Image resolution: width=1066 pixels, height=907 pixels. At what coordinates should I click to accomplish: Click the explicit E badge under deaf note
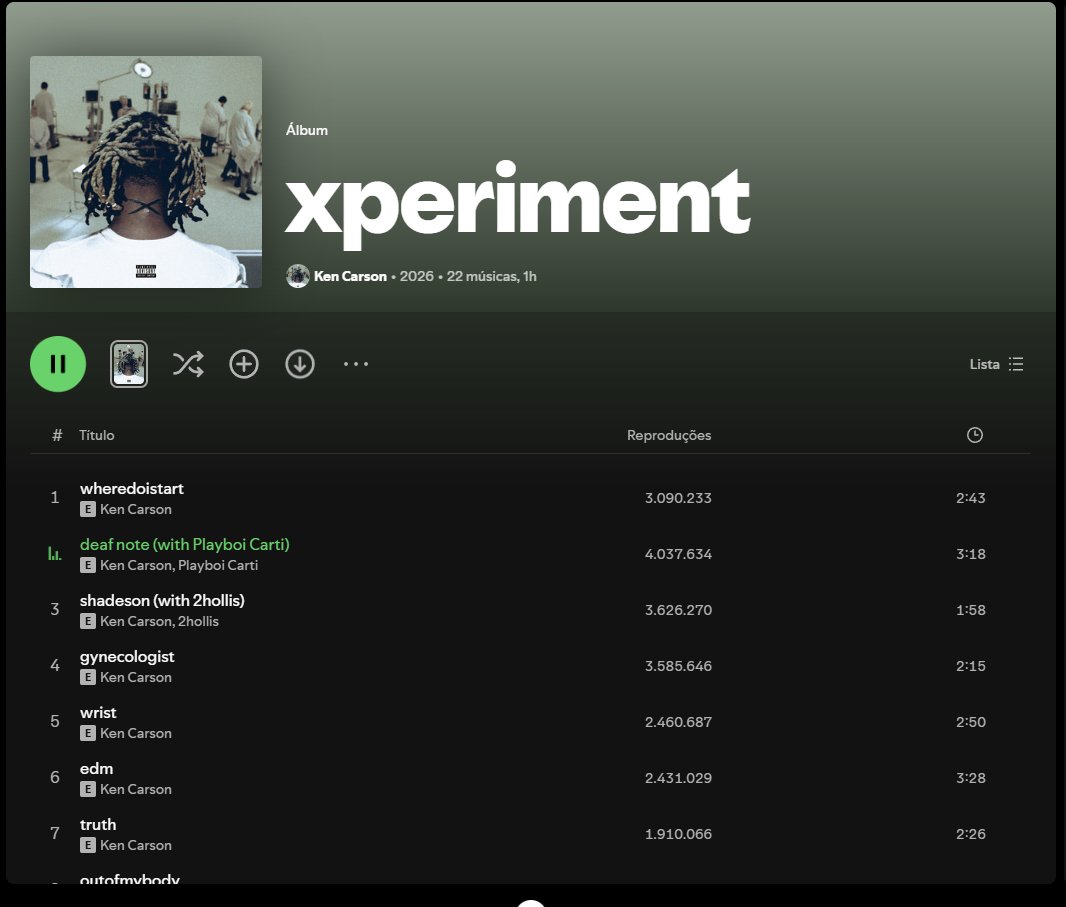[88, 565]
